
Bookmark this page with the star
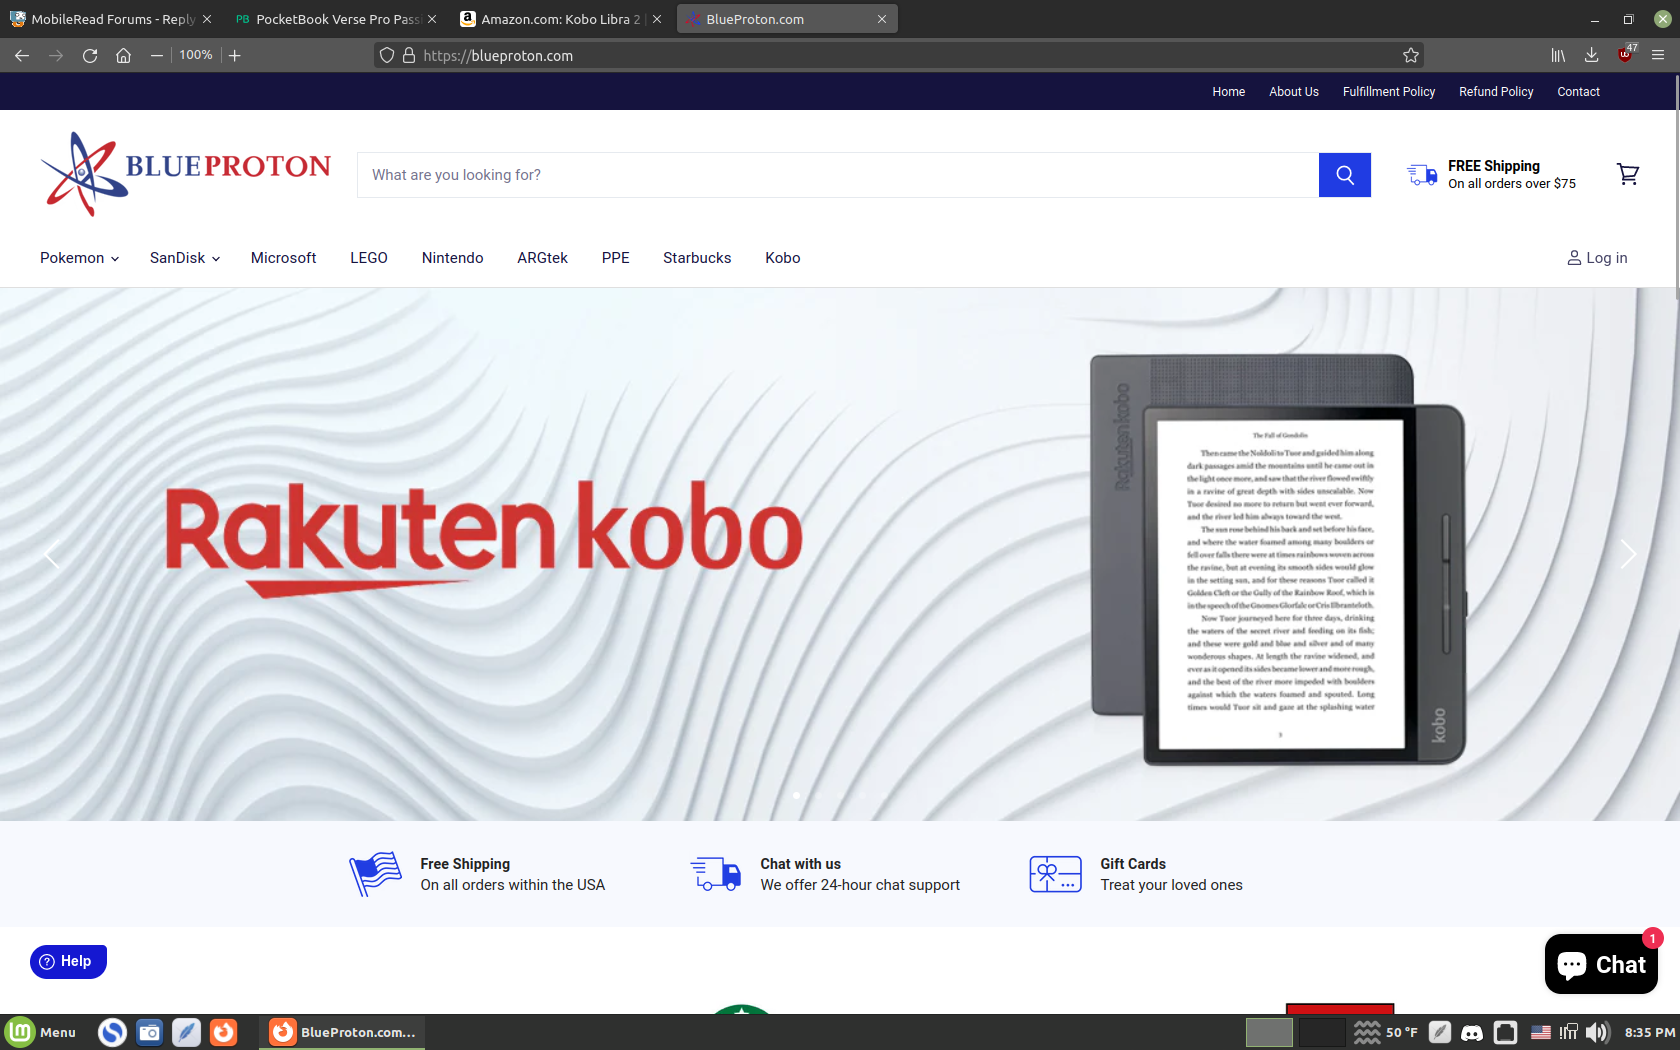pos(1411,55)
